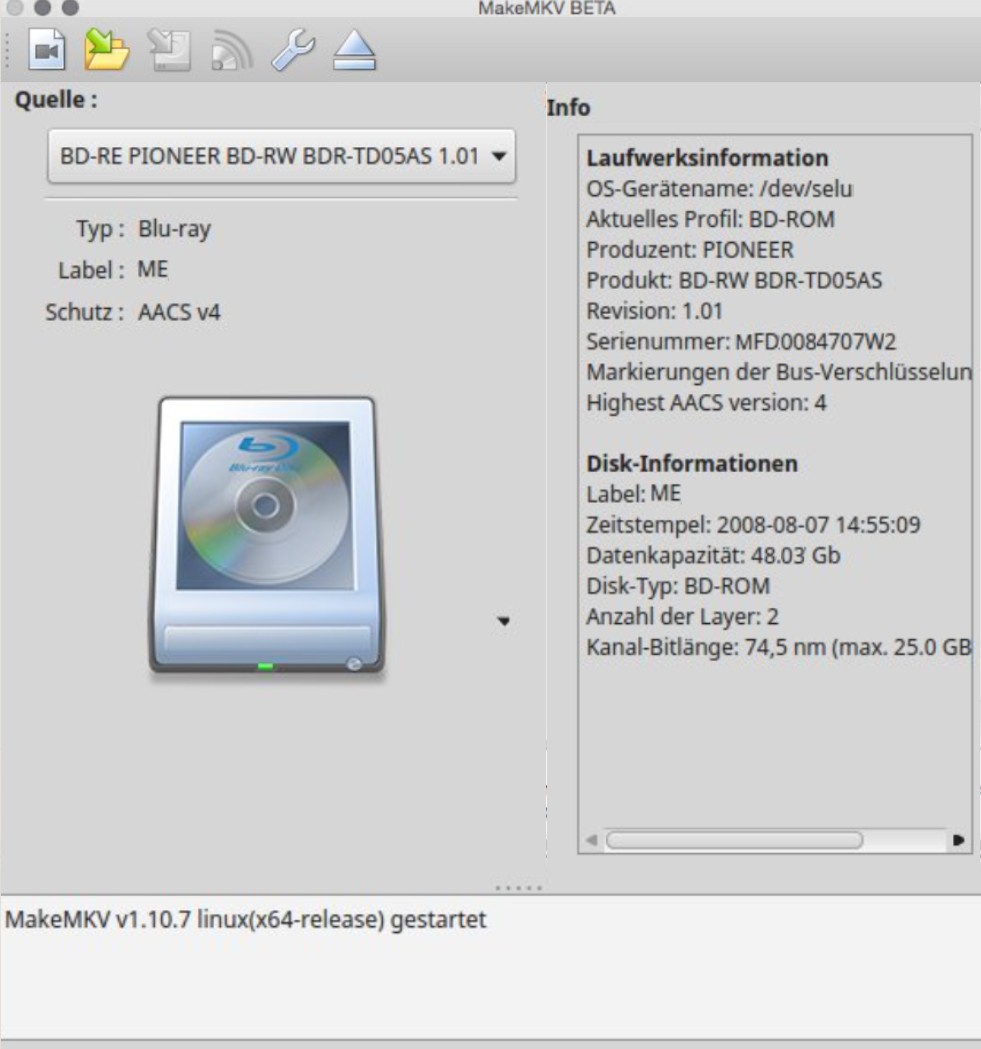The height and width of the screenshot is (1049, 981).
Task: Open the BD-RE PIONEER source drive dropdown
Action: (281, 156)
